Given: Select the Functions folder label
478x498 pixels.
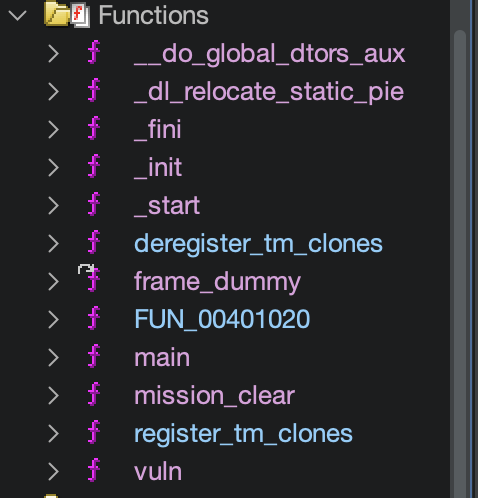Looking at the screenshot, I should [x=154, y=15].
